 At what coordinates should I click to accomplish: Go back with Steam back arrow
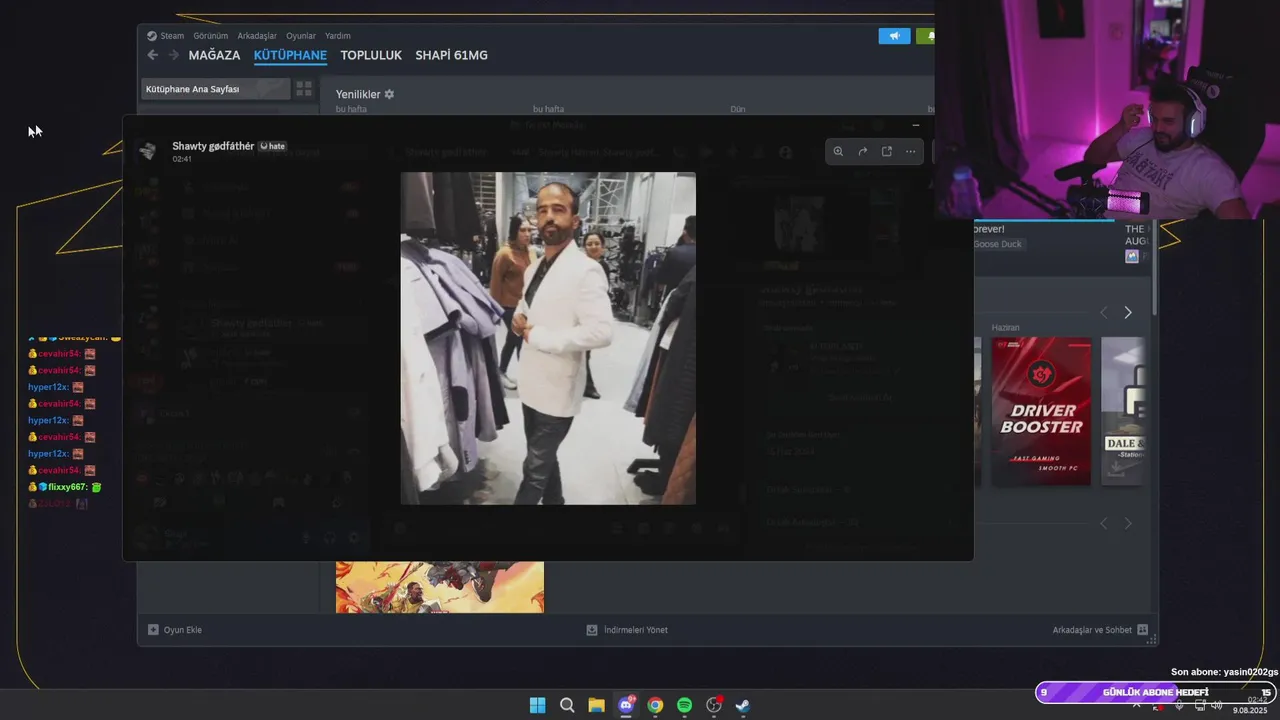[153, 55]
